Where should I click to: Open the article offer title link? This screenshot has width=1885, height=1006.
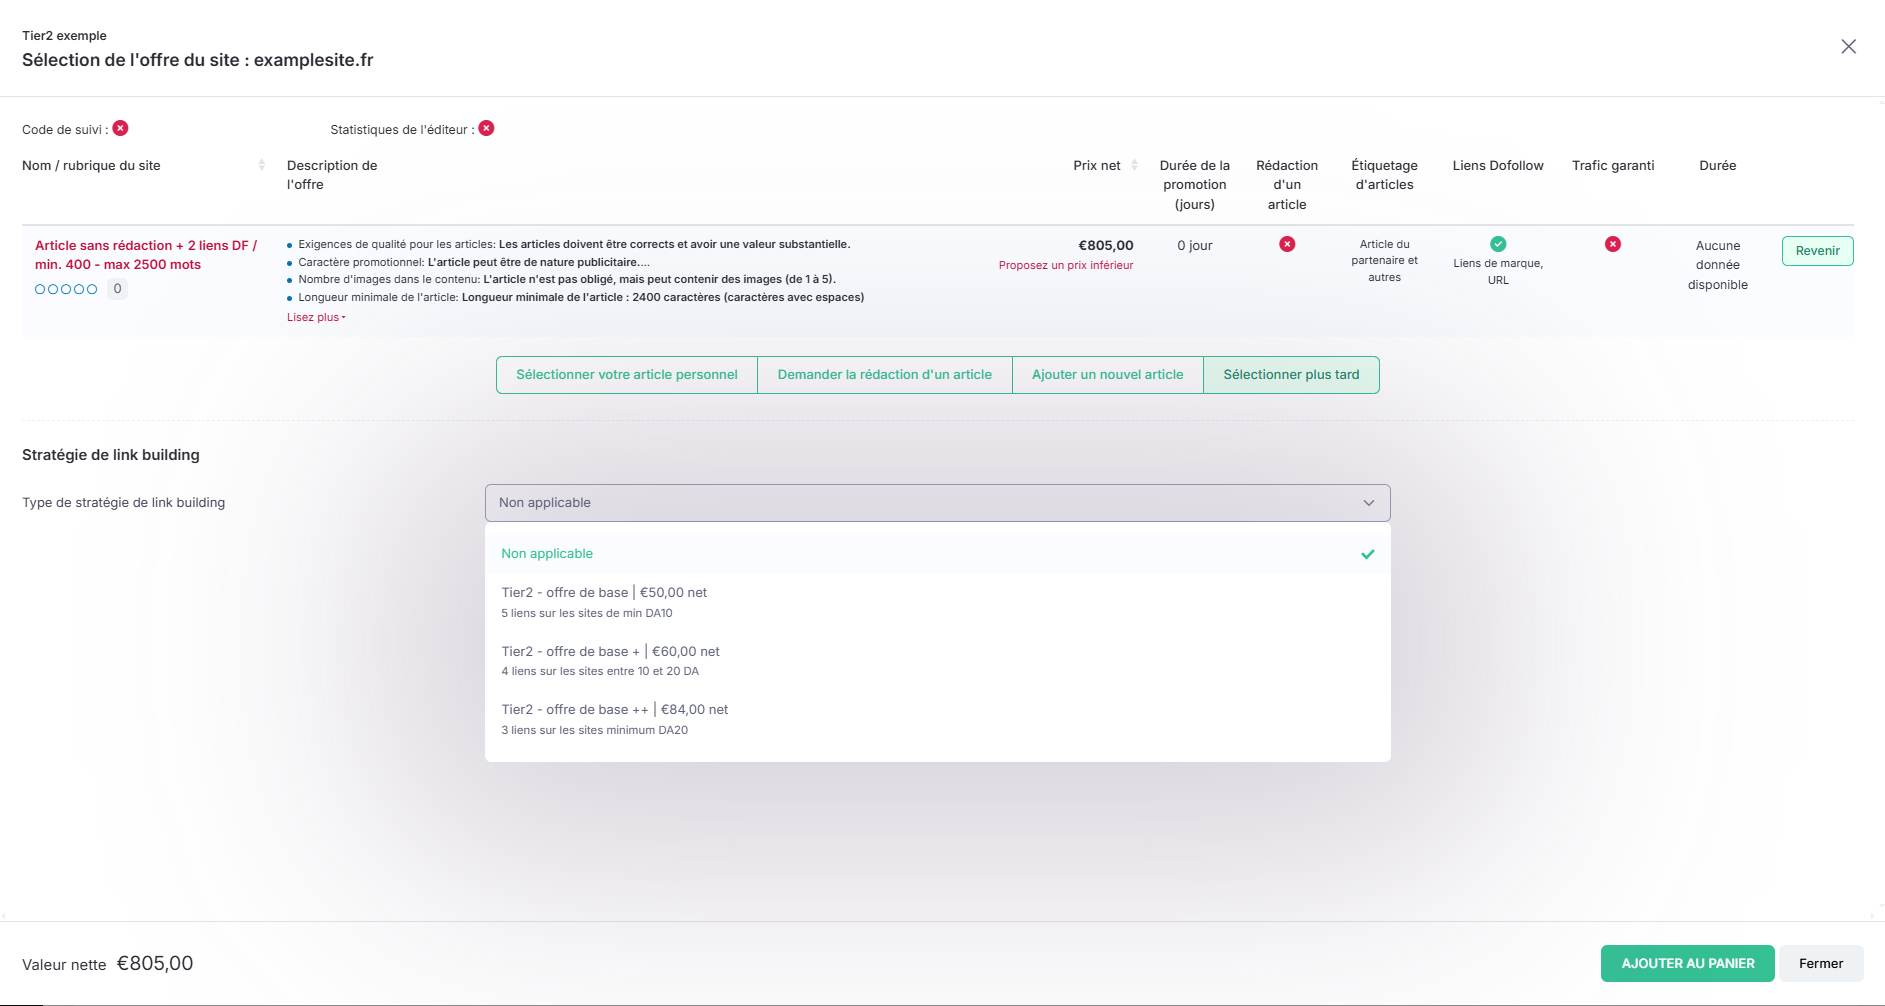pyautogui.click(x=146, y=255)
